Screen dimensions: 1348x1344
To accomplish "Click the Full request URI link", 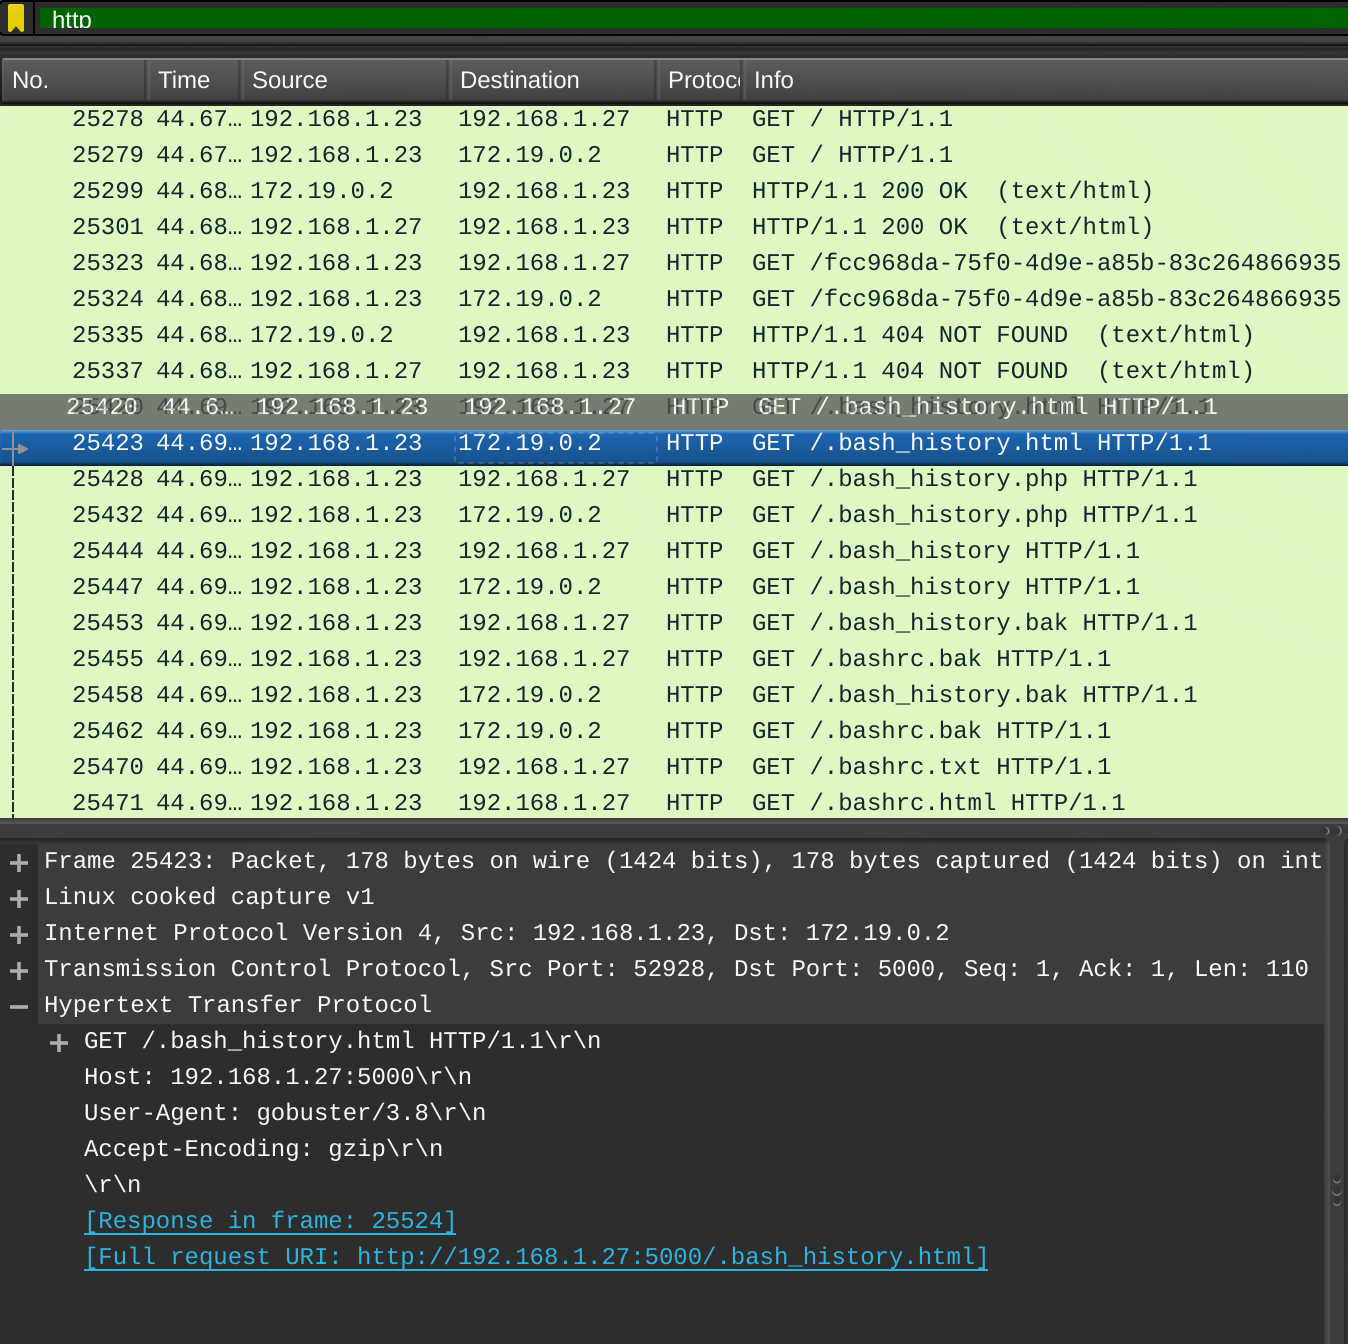I will (536, 1257).
